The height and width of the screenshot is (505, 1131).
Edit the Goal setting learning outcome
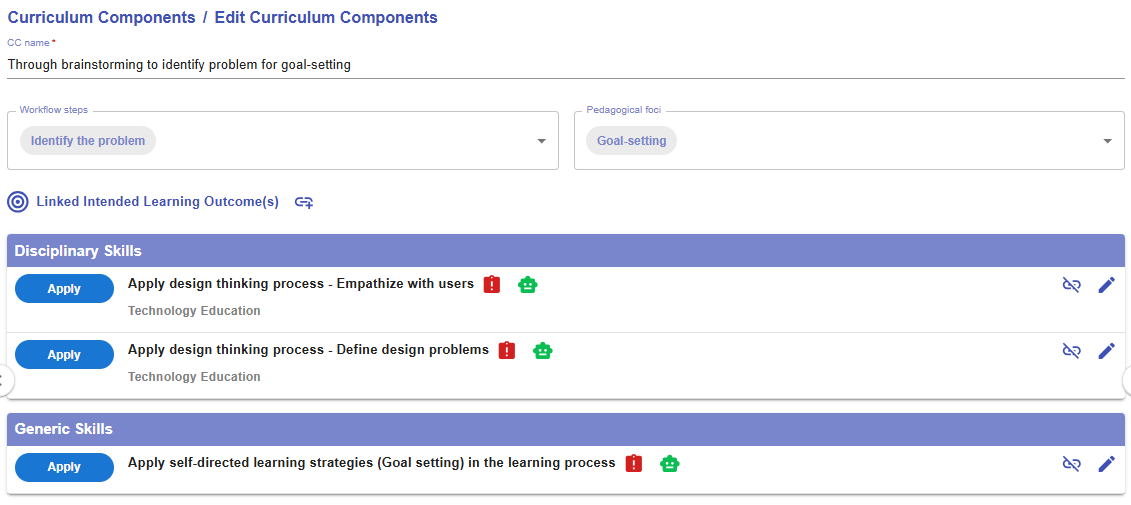click(x=1106, y=464)
